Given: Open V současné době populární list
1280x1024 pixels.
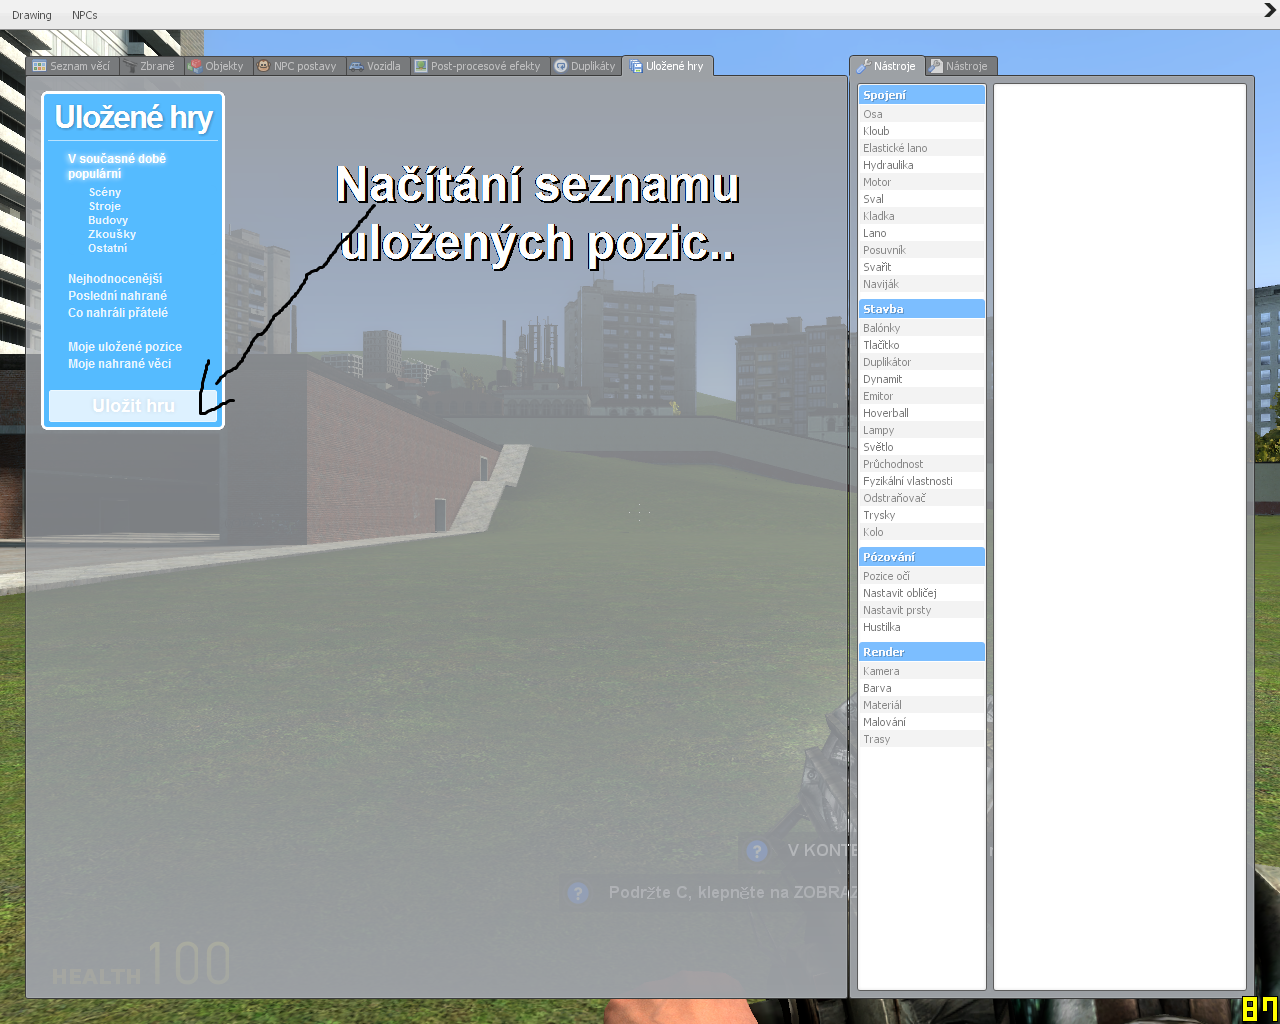Looking at the screenshot, I should (x=117, y=166).
